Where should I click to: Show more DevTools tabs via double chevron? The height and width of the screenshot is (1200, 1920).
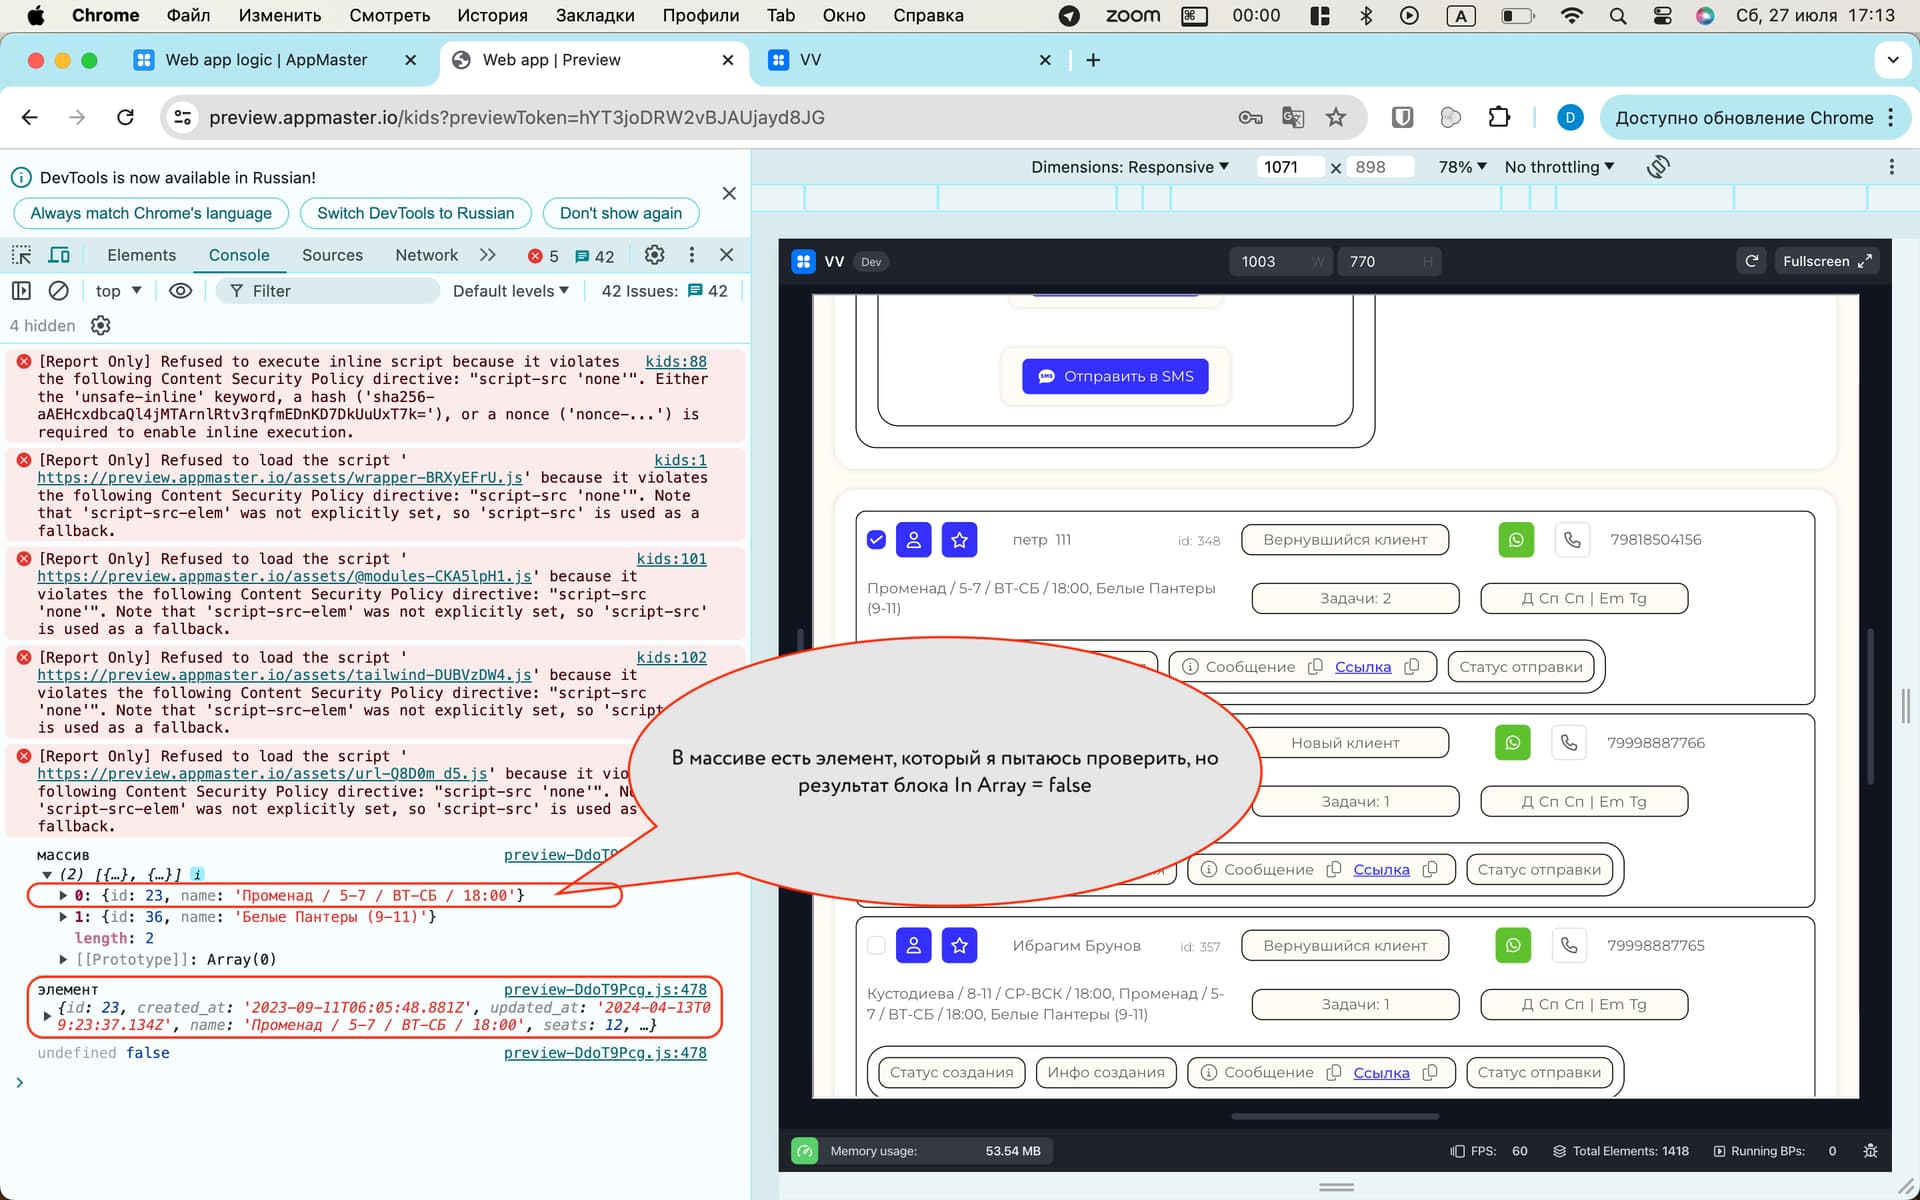488,255
